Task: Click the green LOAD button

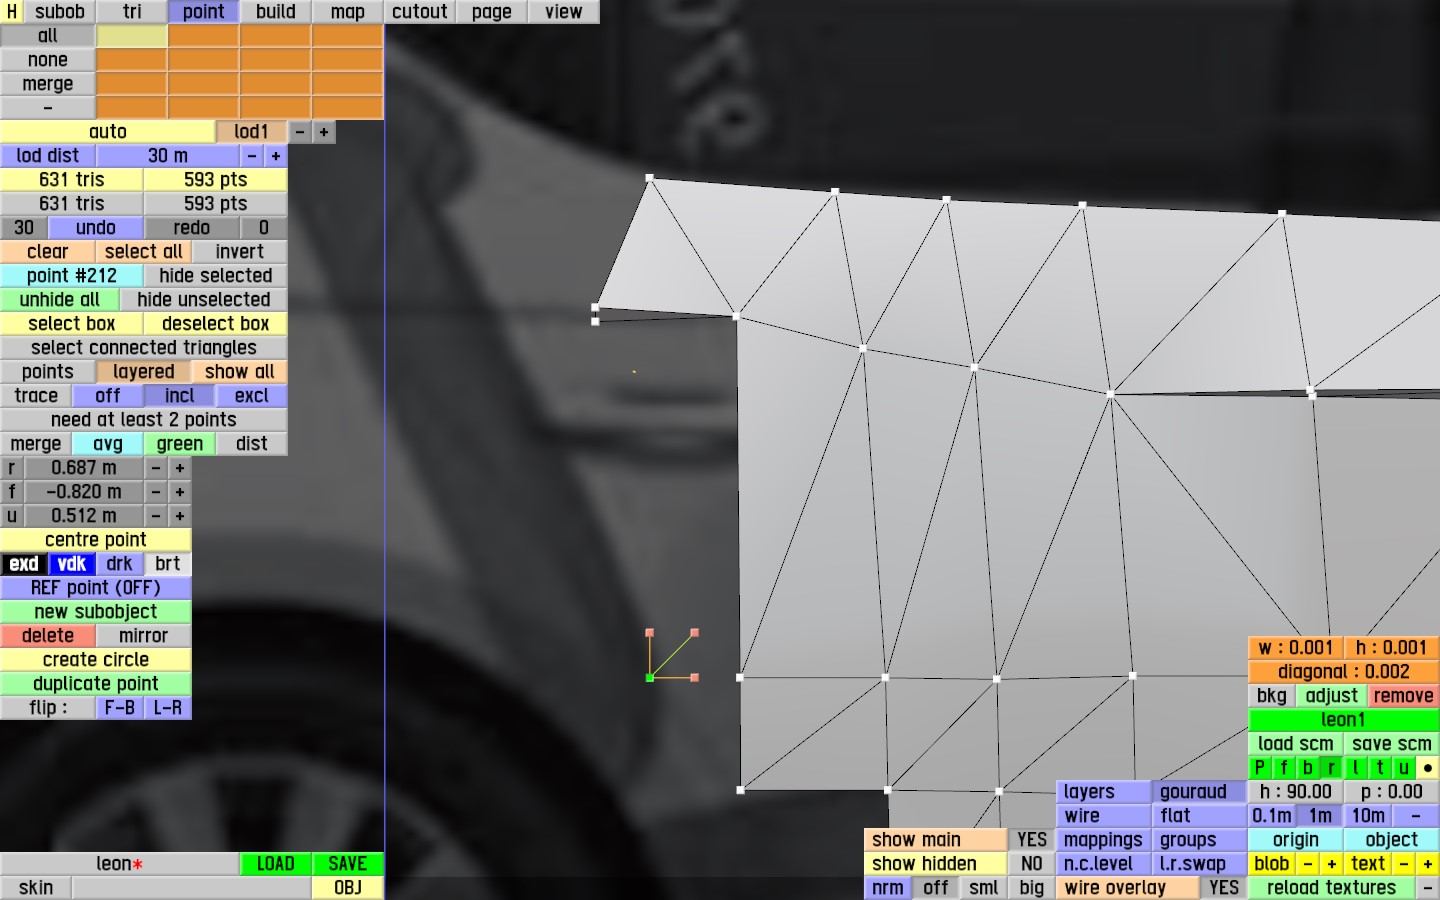Action: point(276,864)
